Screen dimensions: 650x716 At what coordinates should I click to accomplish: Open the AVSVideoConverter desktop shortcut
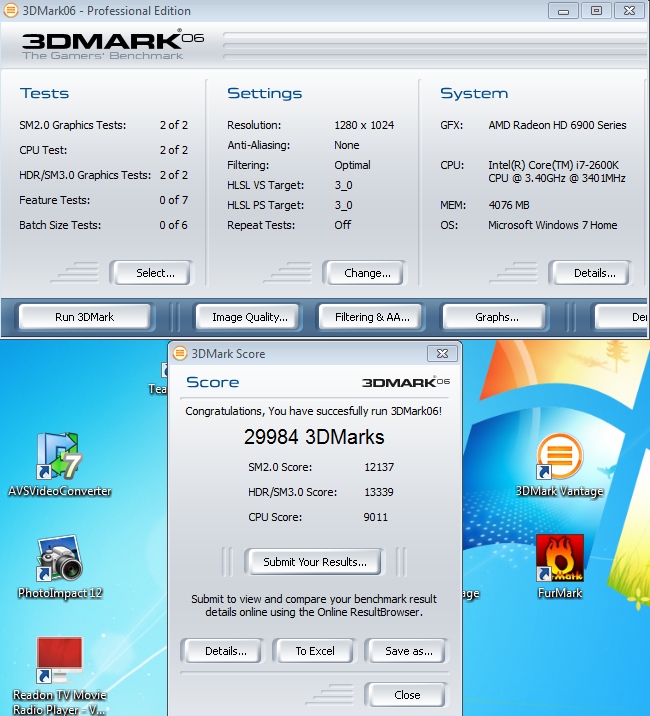coord(60,464)
